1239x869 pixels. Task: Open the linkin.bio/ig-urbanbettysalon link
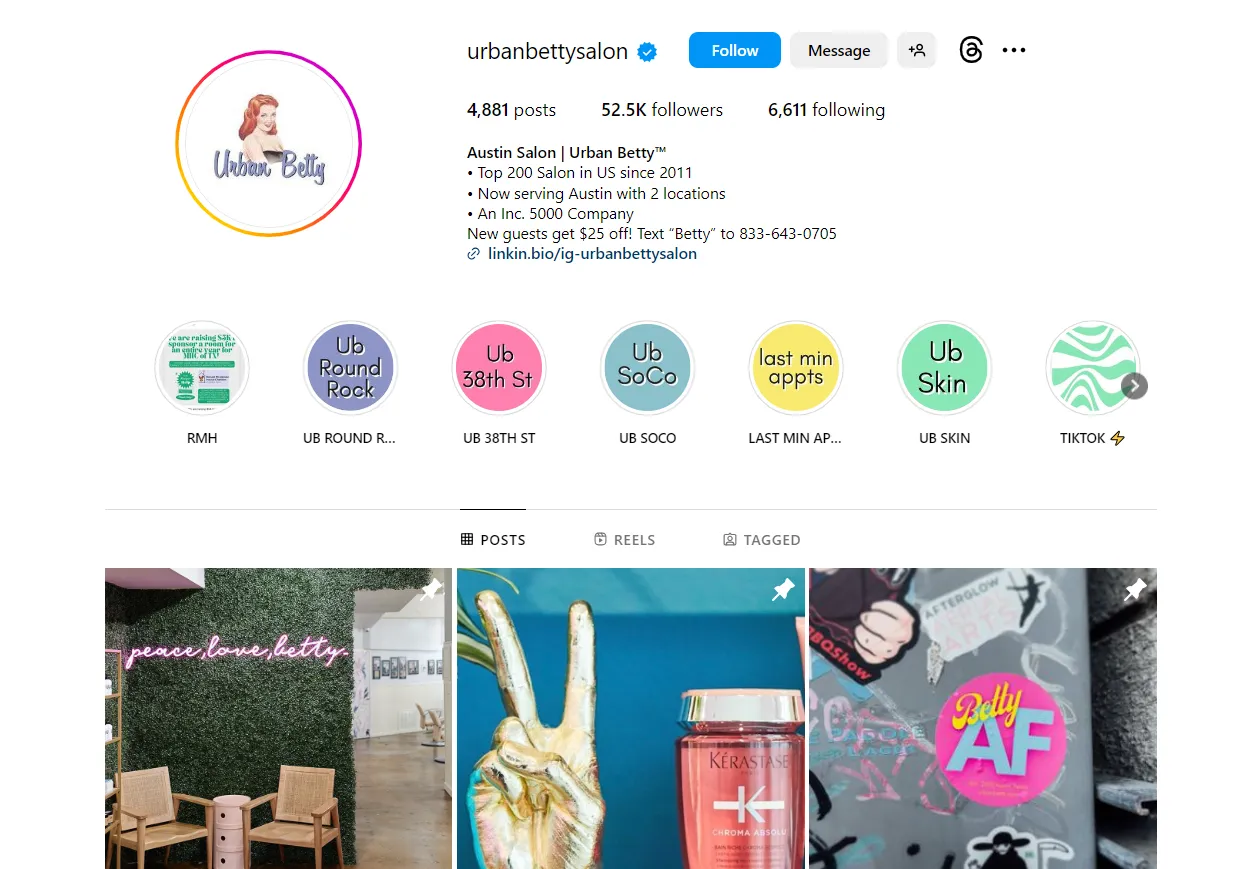[592, 254]
